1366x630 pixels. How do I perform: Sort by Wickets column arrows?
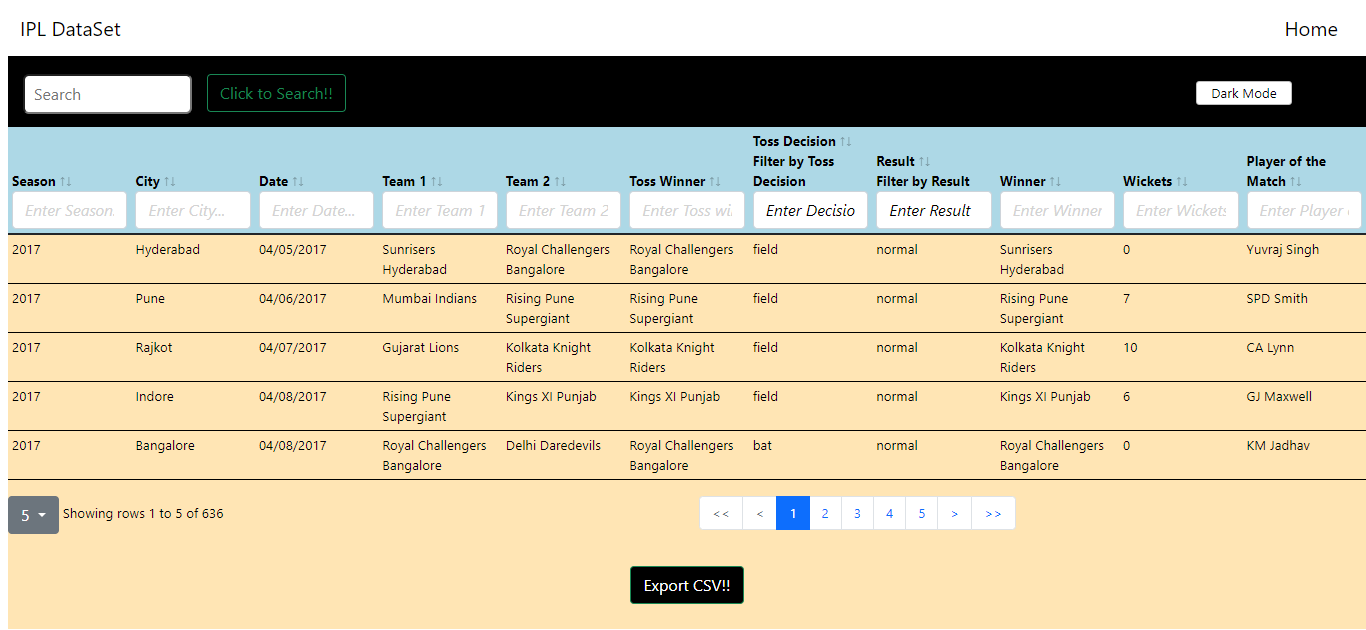point(1182,182)
